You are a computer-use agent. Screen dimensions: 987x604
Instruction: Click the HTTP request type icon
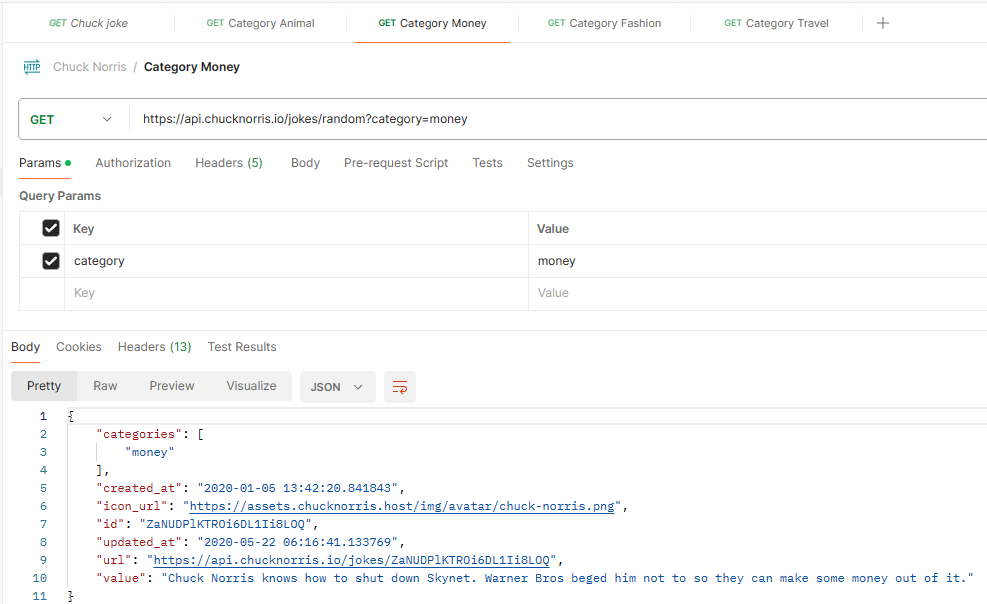[31, 67]
